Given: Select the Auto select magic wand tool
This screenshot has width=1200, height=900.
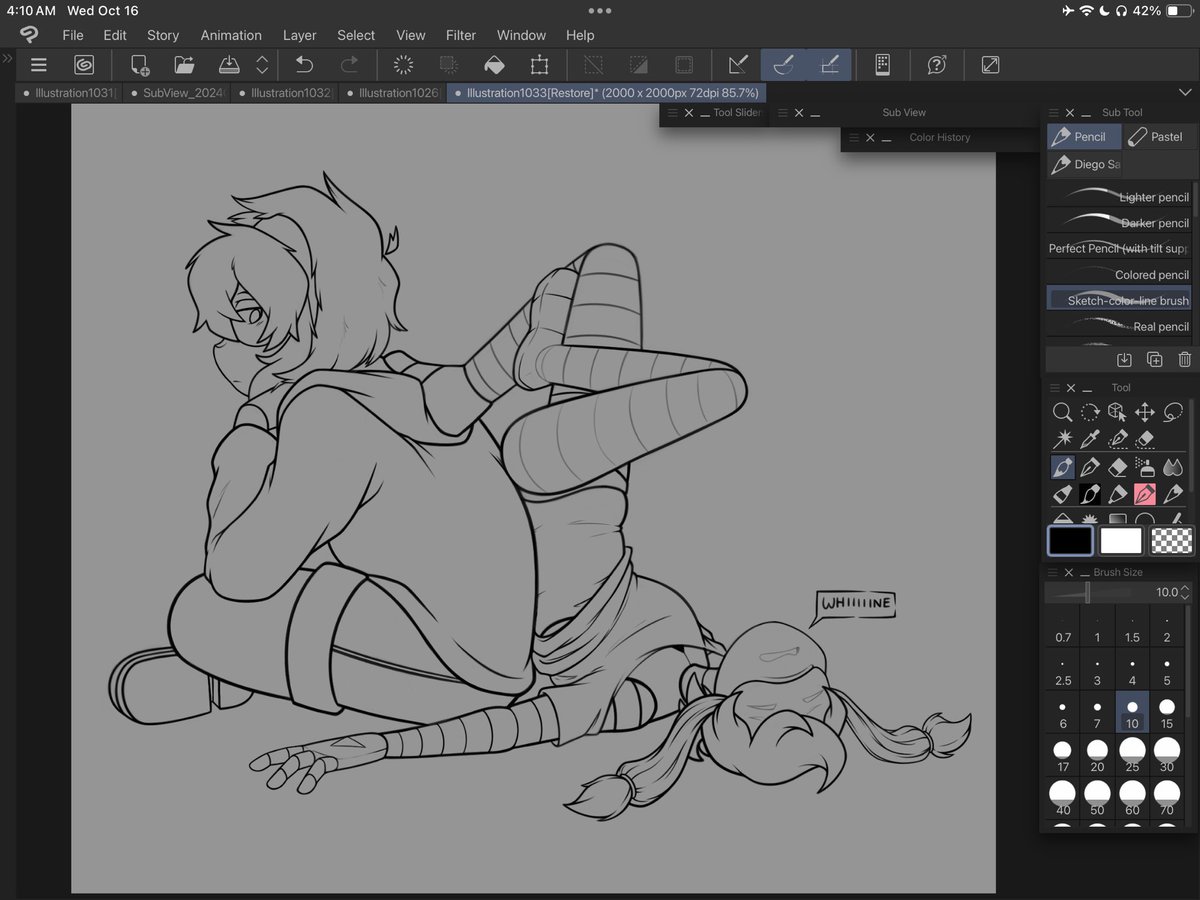Looking at the screenshot, I should (1062, 439).
